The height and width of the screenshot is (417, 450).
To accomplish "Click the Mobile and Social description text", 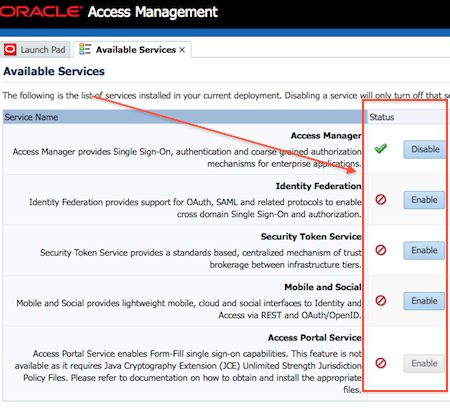I will 189,309.
